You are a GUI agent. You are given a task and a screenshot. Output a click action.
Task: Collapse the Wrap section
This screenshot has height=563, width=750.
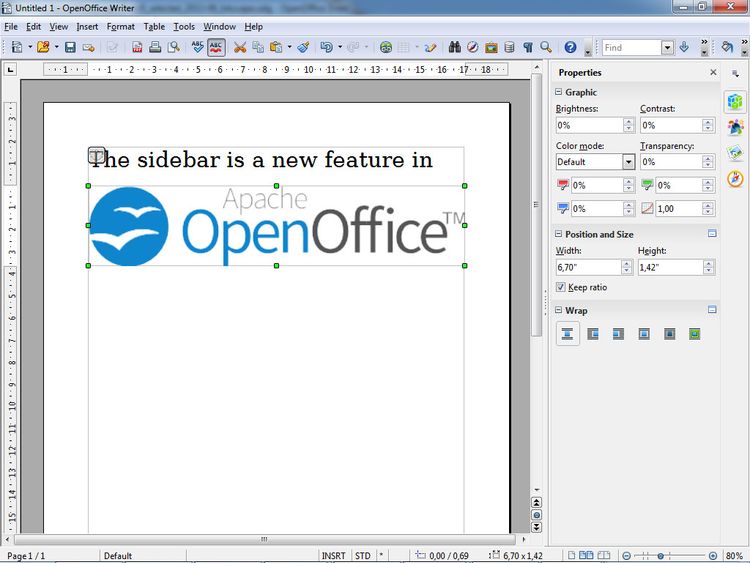[558, 309]
